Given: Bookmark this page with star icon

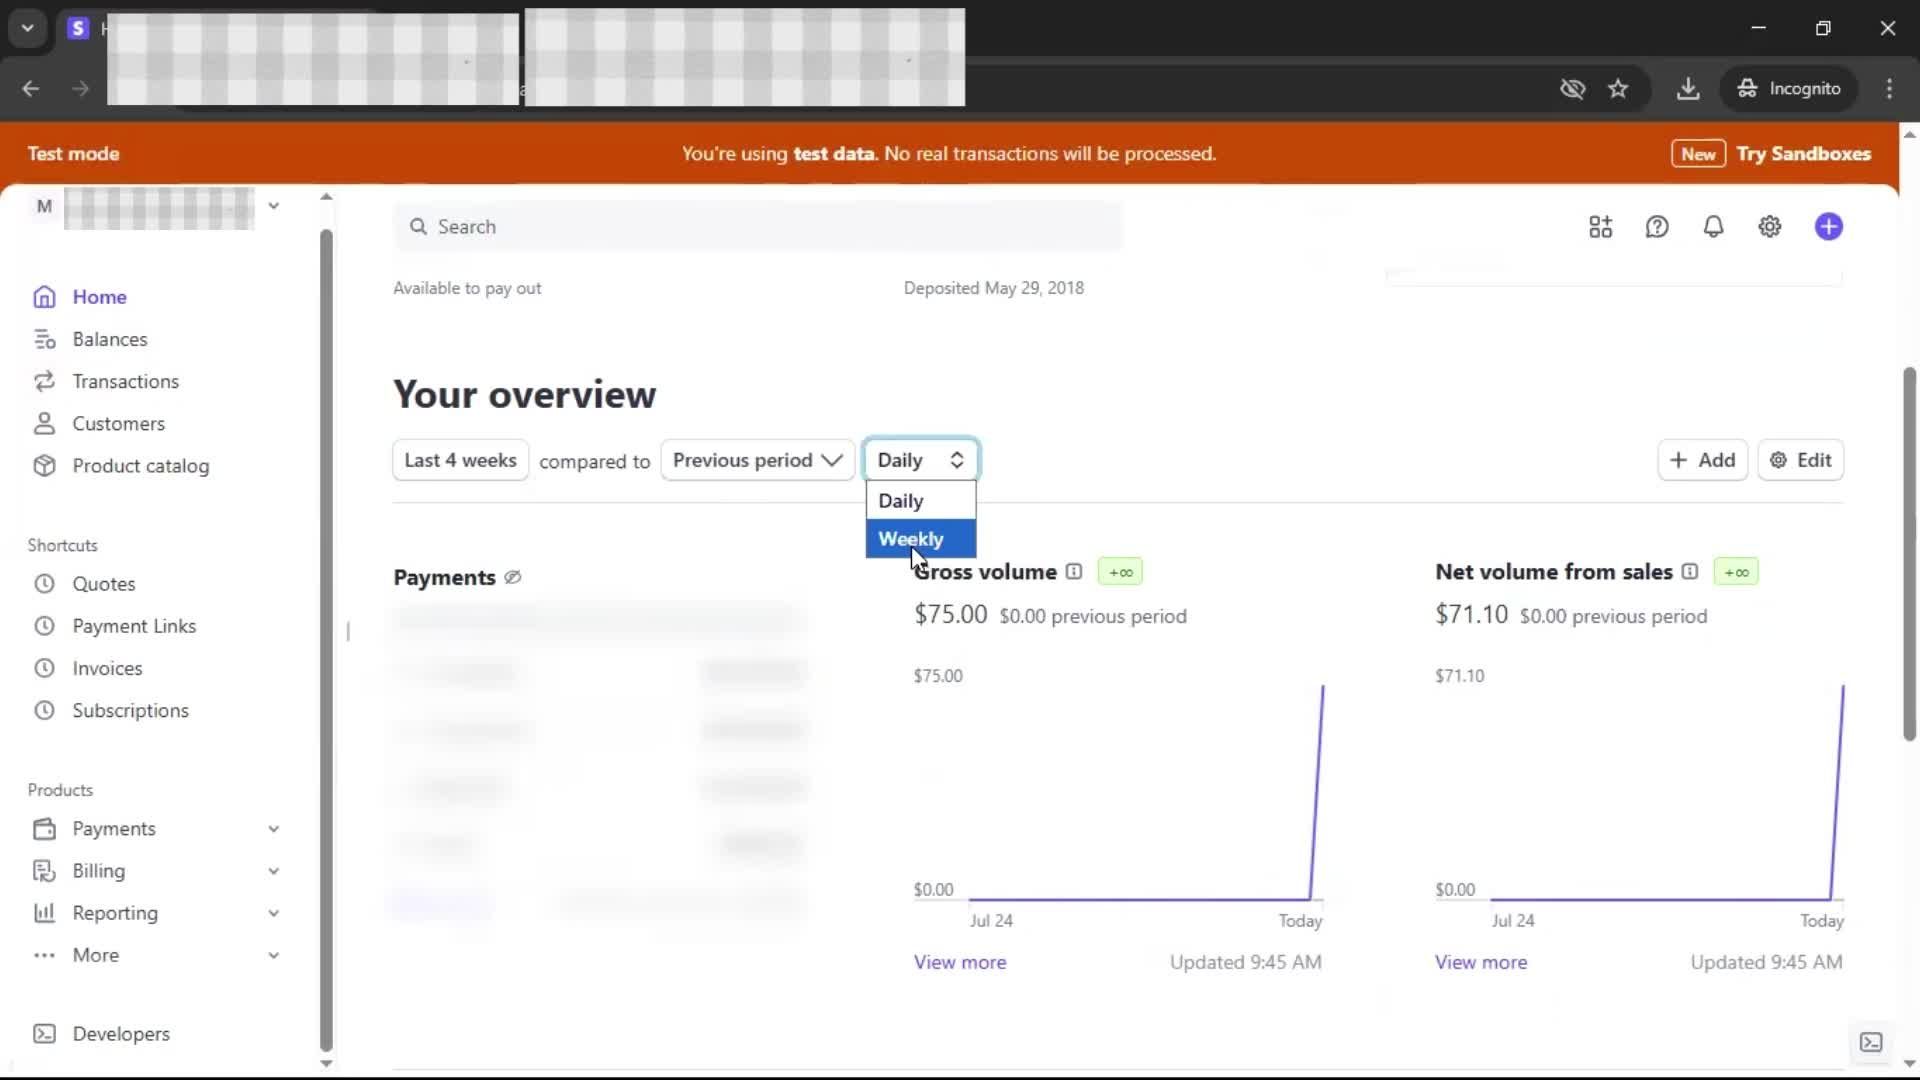Looking at the screenshot, I should tap(1618, 88).
